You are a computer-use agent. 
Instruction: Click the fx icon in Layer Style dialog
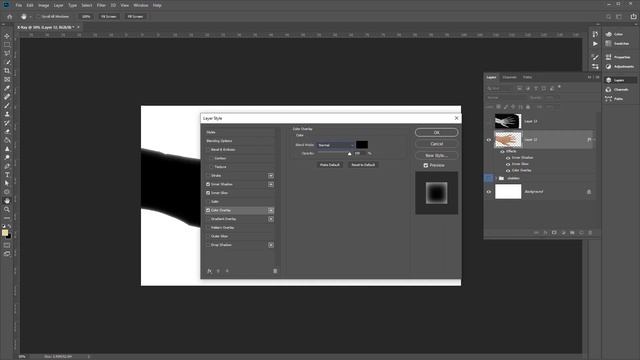click(x=209, y=271)
